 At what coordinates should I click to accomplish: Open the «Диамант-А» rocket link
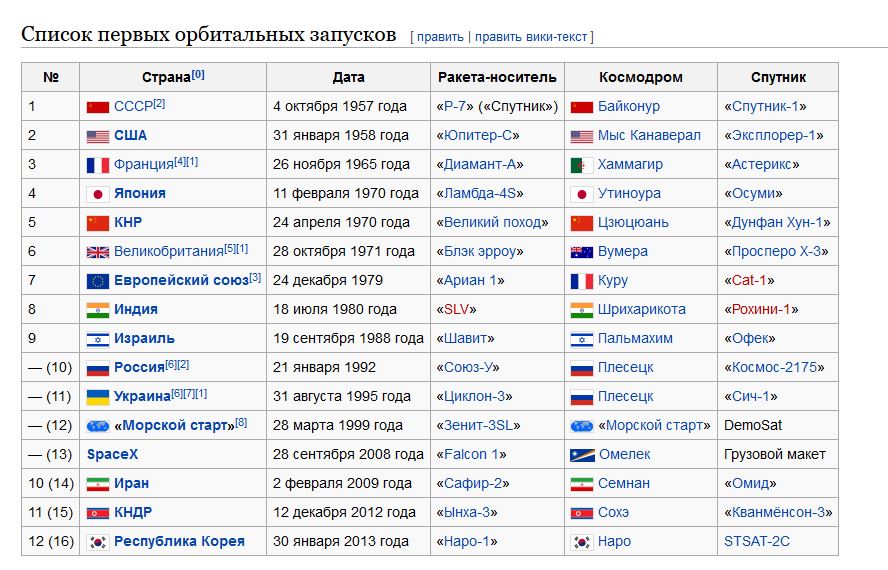click(x=480, y=164)
